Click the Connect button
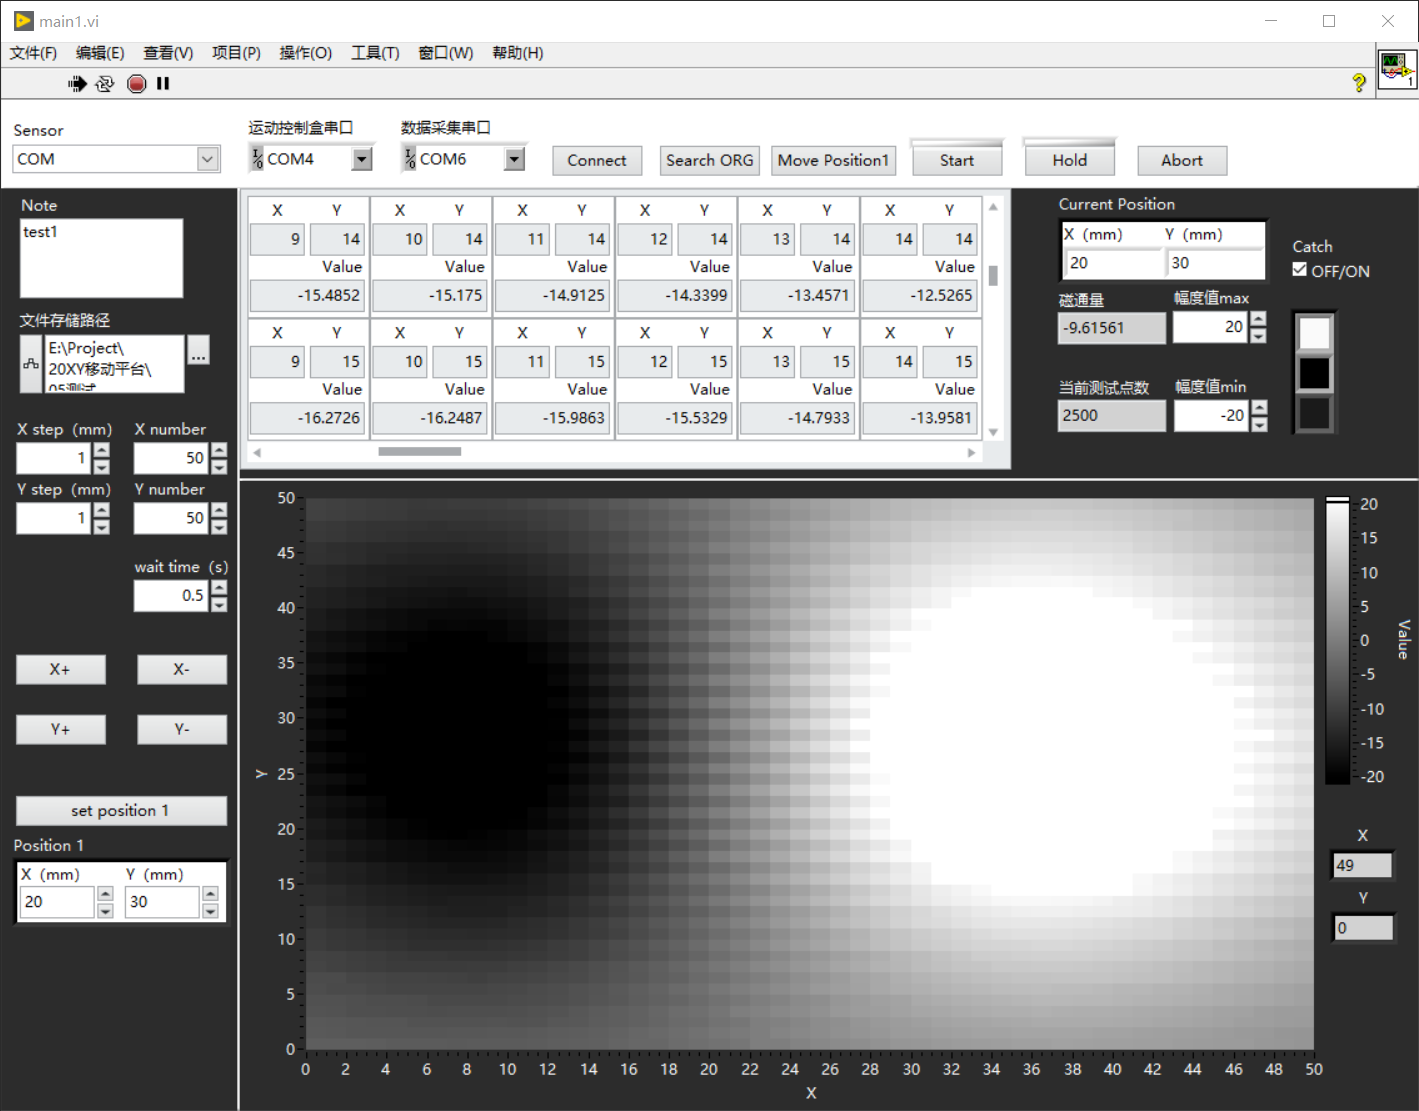1419x1111 pixels. coord(596,160)
